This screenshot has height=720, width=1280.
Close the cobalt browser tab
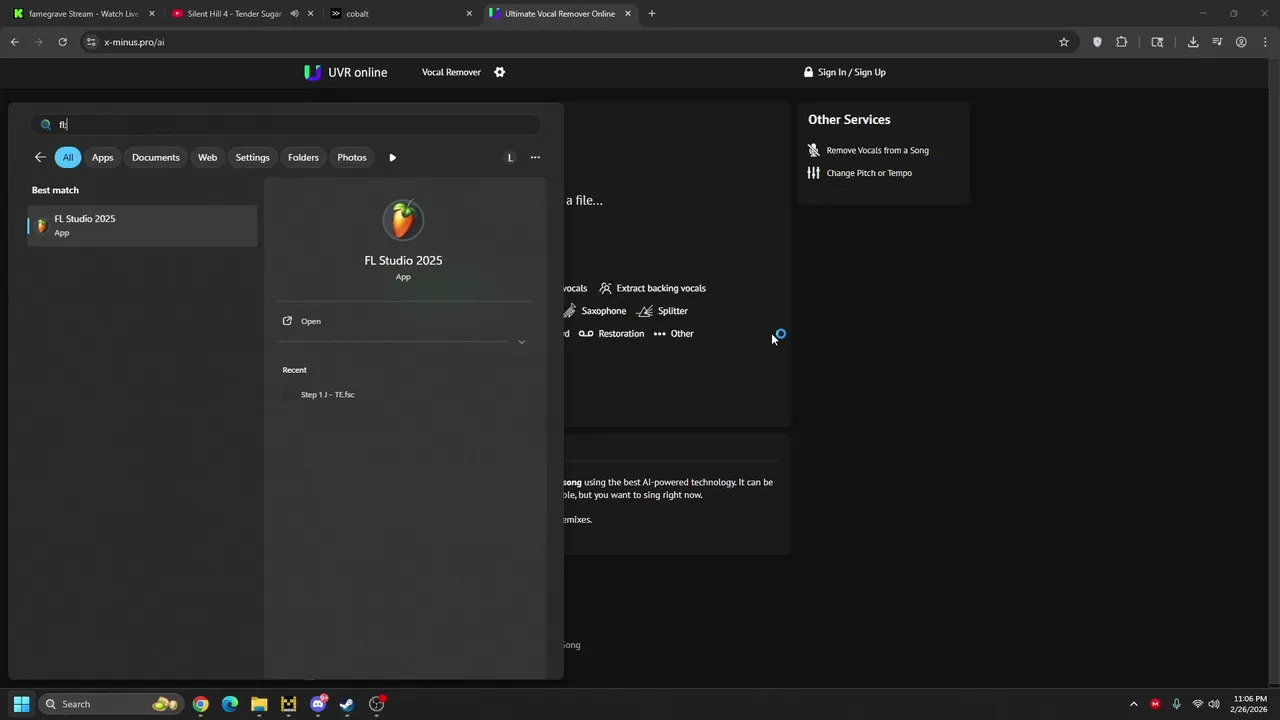point(469,14)
